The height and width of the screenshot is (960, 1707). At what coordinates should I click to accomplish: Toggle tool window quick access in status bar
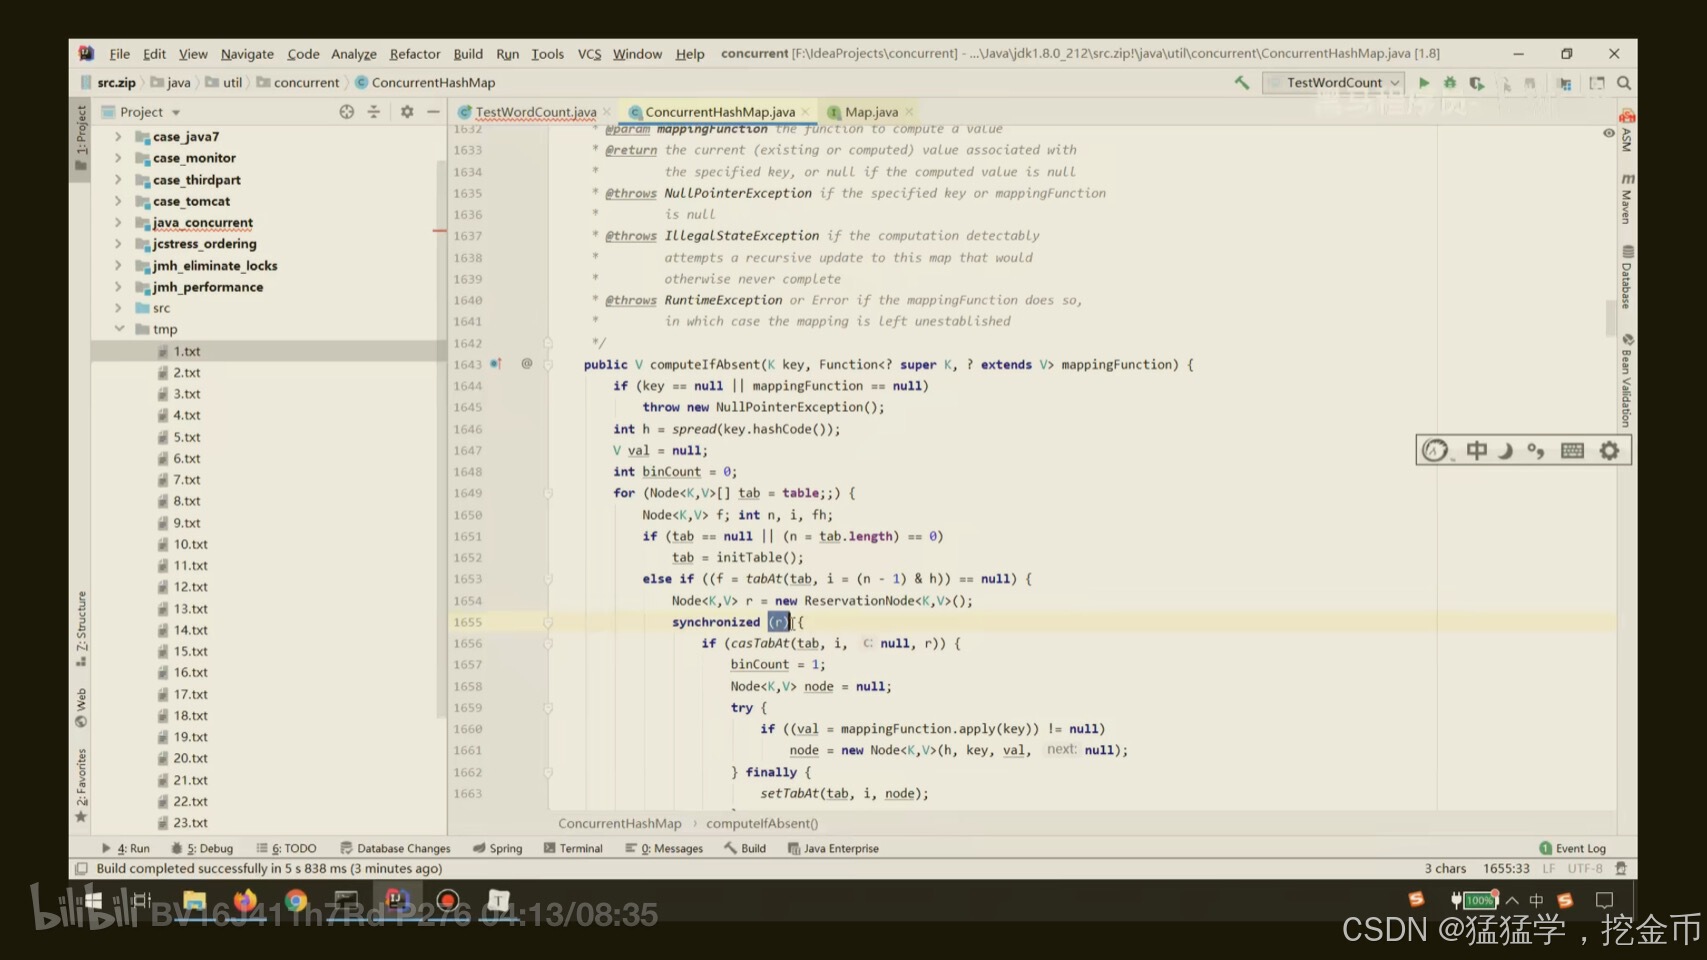pos(82,869)
